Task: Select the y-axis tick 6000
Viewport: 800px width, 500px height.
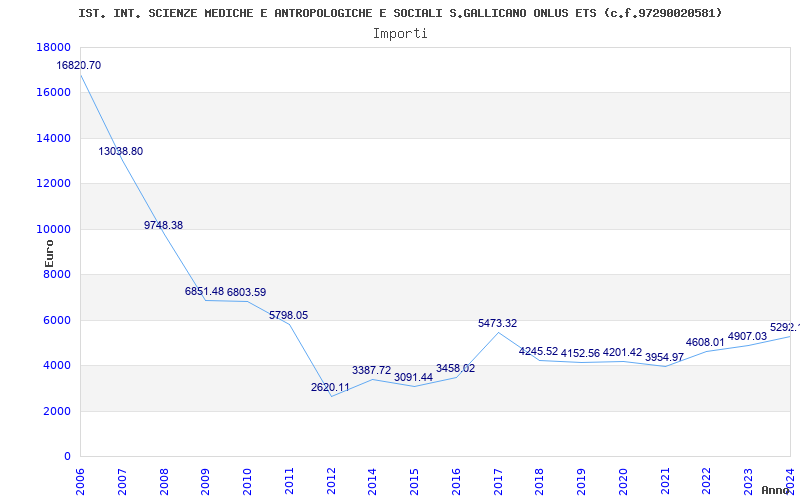Action: [x=57, y=320]
